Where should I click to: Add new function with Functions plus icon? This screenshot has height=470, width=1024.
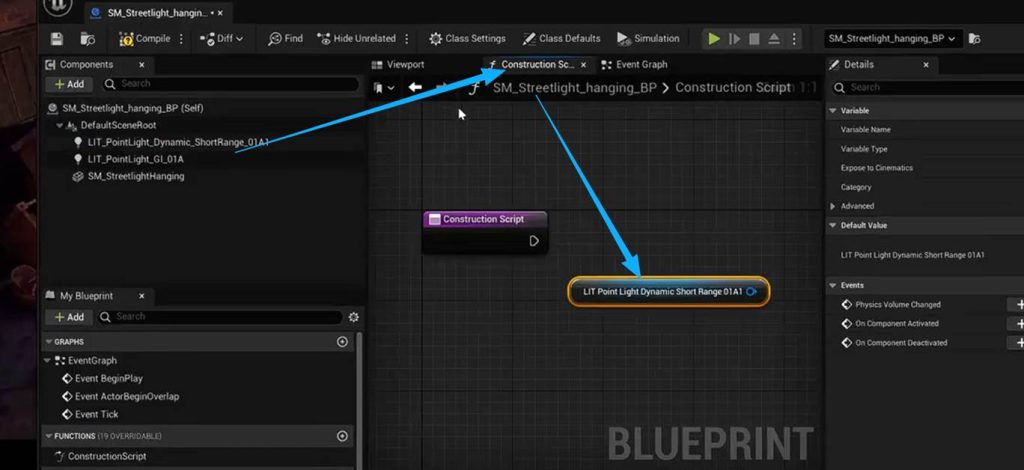(342, 436)
